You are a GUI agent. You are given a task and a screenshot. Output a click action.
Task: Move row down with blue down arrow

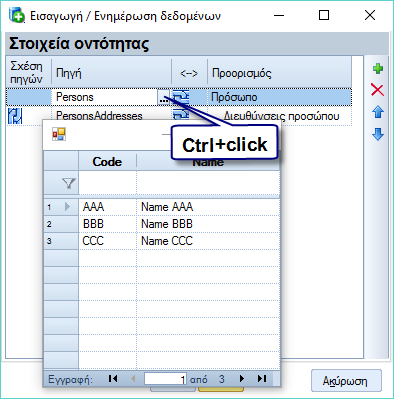pos(378,134)
